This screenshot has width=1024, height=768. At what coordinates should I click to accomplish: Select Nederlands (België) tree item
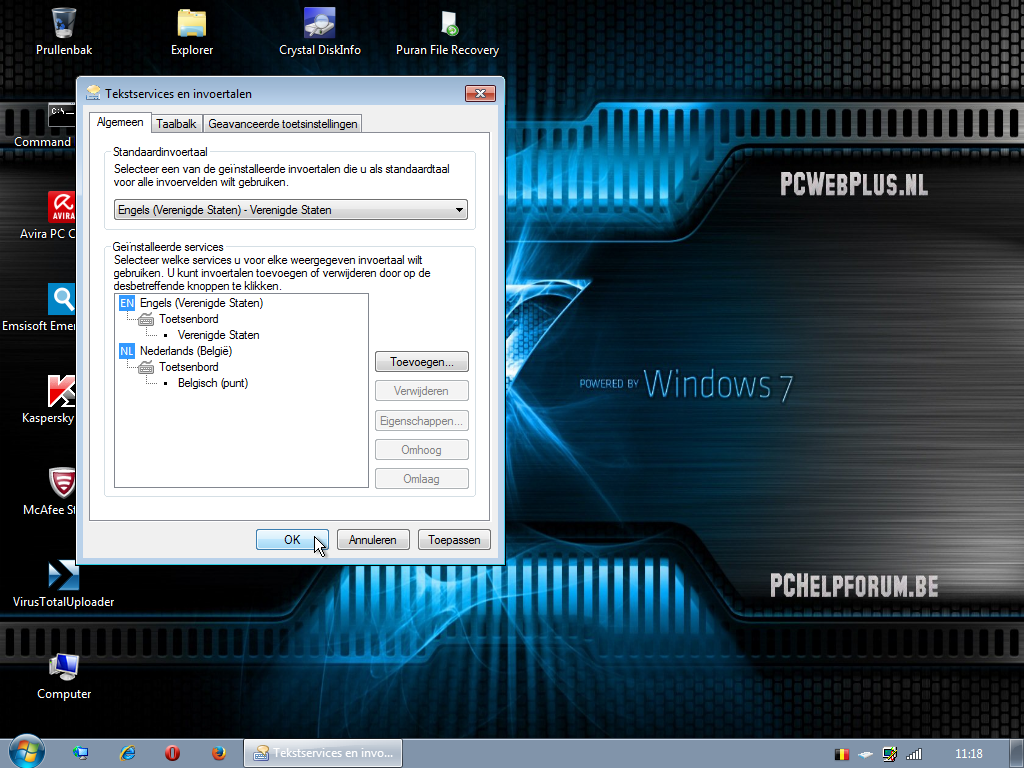(x=185, y=351)
